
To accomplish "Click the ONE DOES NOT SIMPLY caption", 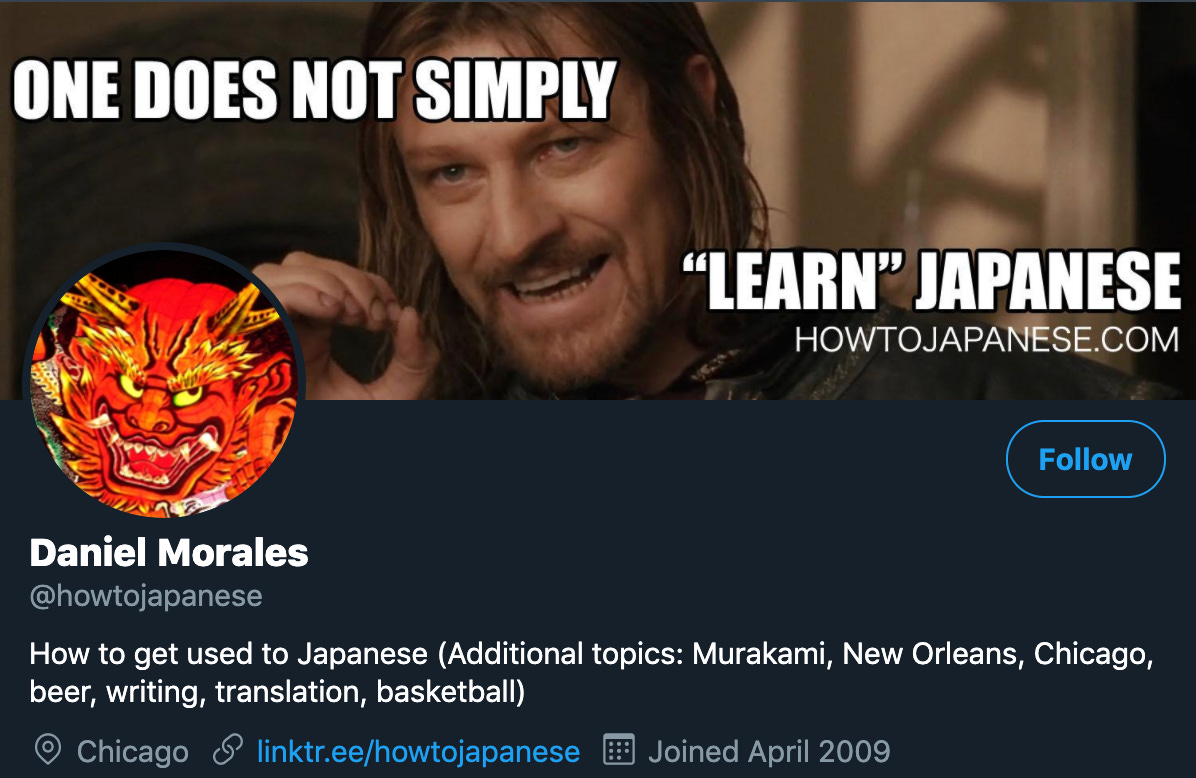I will pyautogui.click(x=314, y=90).
